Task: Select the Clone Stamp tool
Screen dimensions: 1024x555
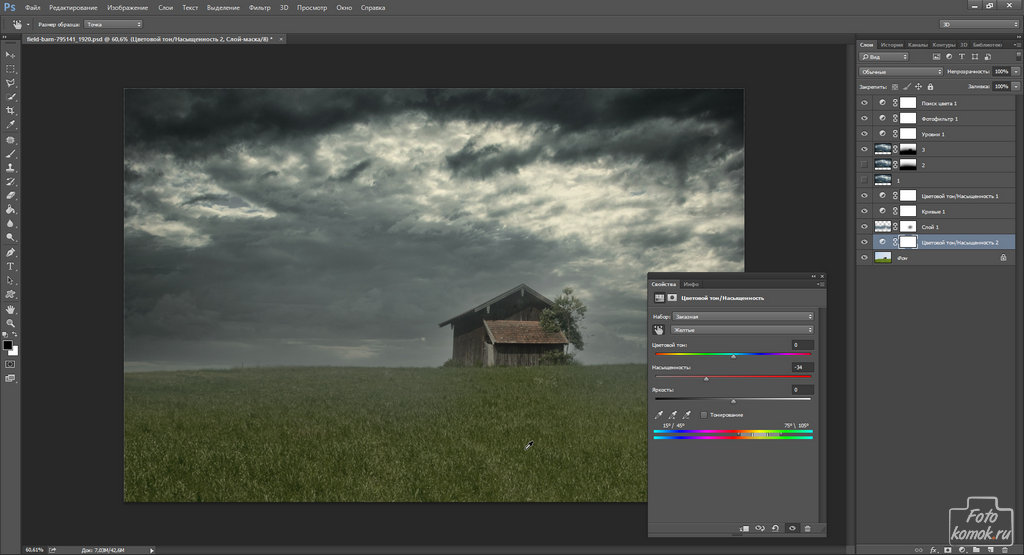Action: point(10,168)
